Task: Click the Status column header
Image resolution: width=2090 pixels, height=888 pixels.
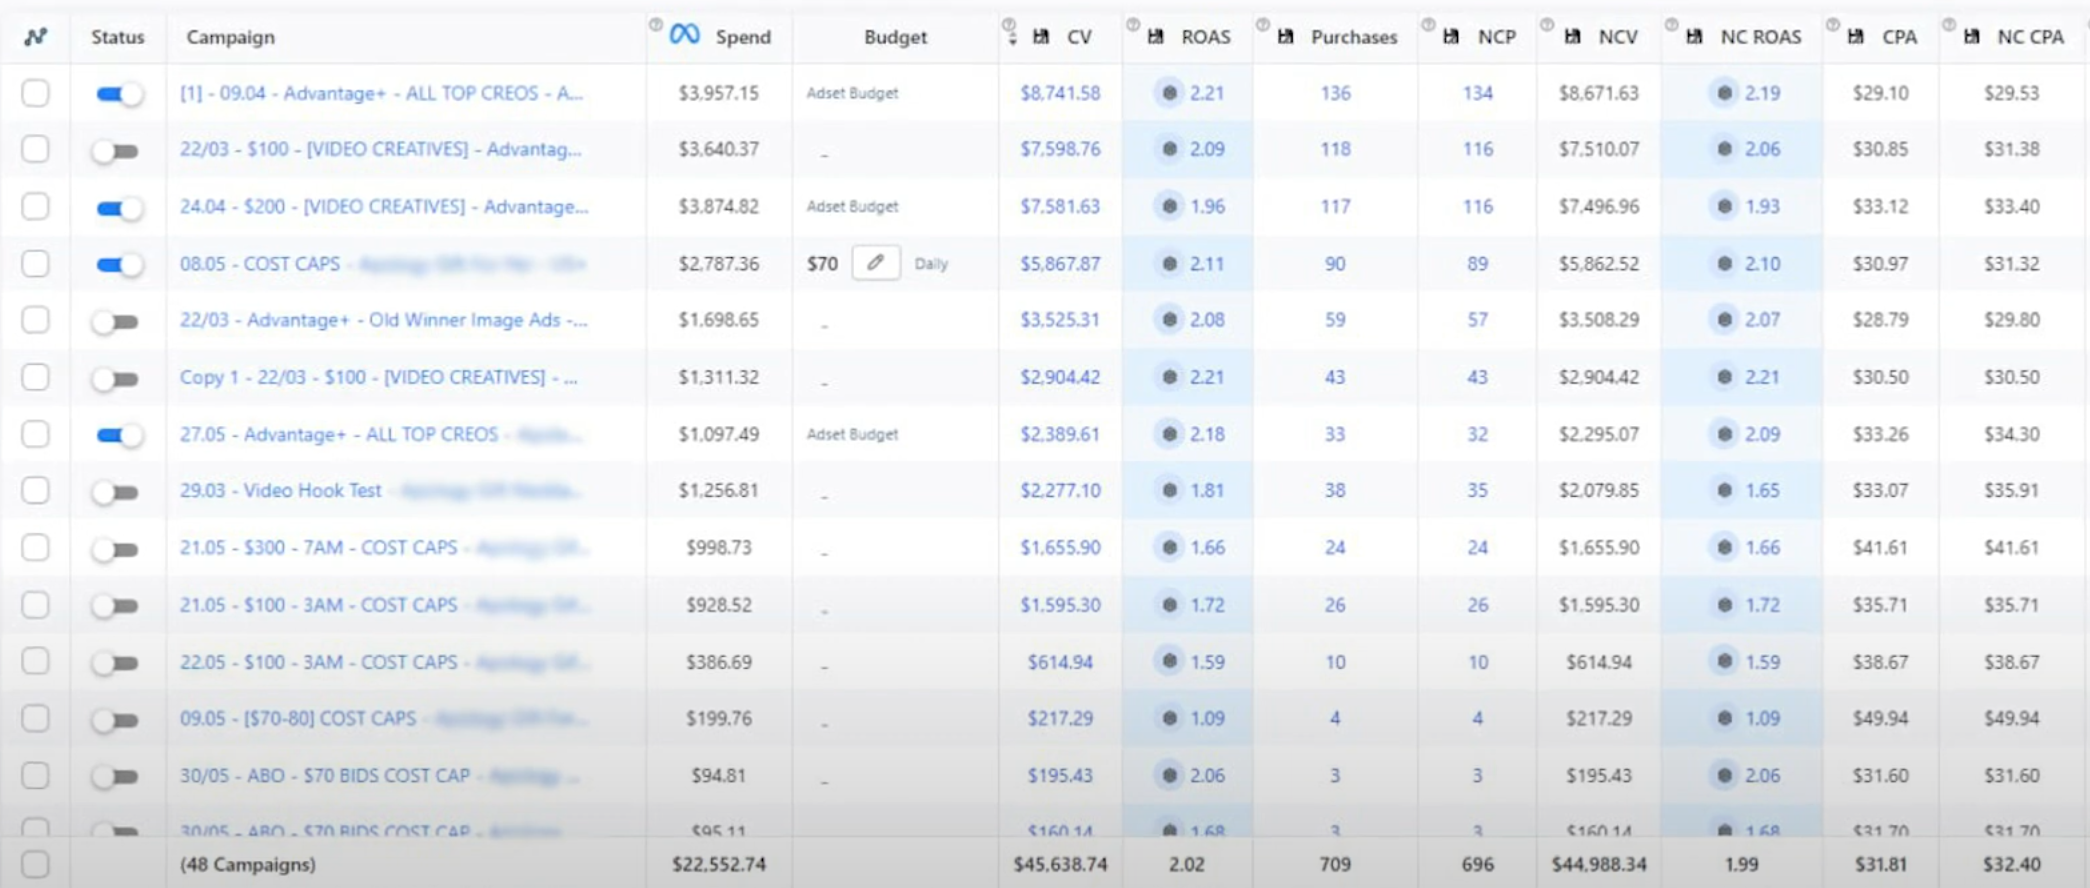Action: pos(117,37)
